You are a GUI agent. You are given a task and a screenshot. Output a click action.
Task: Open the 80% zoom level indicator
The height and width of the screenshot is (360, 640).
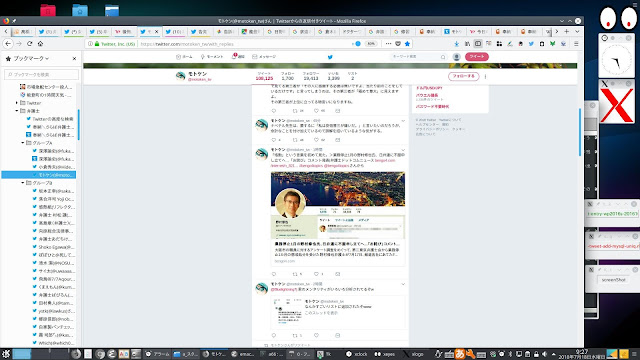point(371,44)
